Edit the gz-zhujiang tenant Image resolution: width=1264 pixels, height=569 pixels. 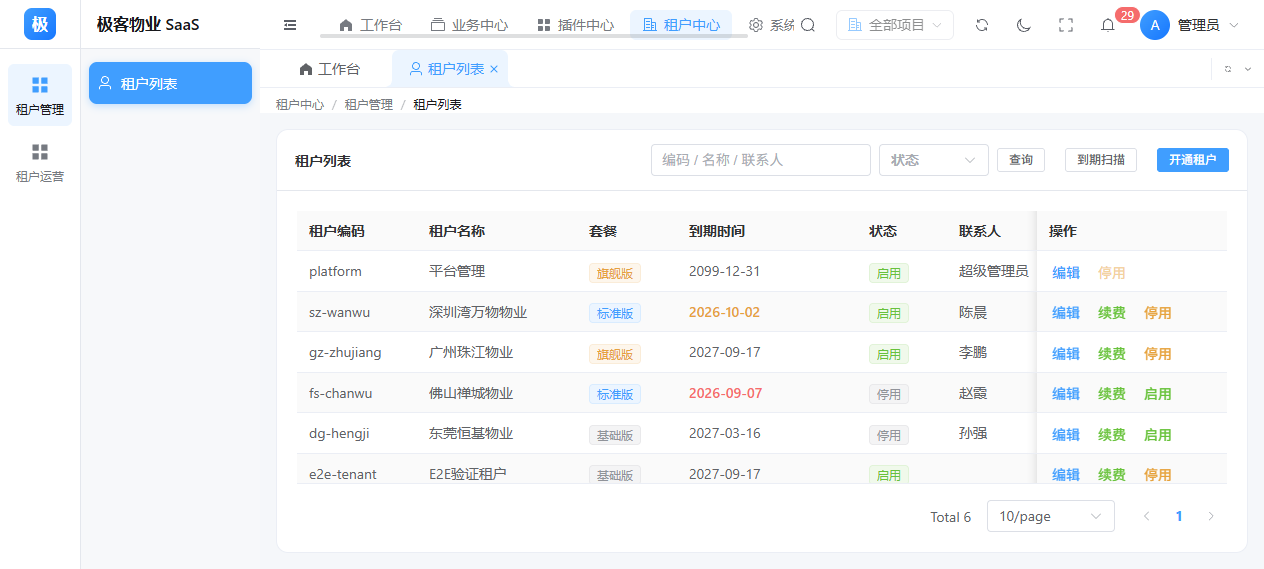coord(1066,354)
